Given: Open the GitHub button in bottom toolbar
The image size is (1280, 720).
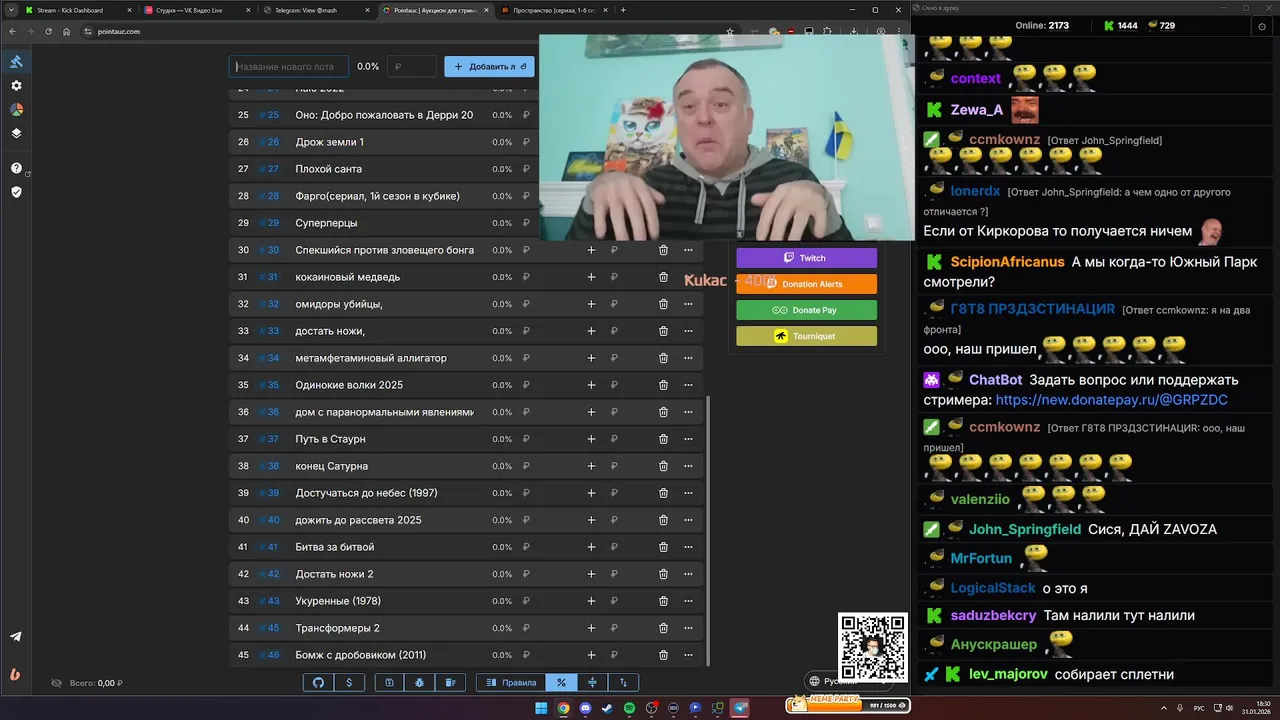Looking at the screenshot, I should 319,682.
